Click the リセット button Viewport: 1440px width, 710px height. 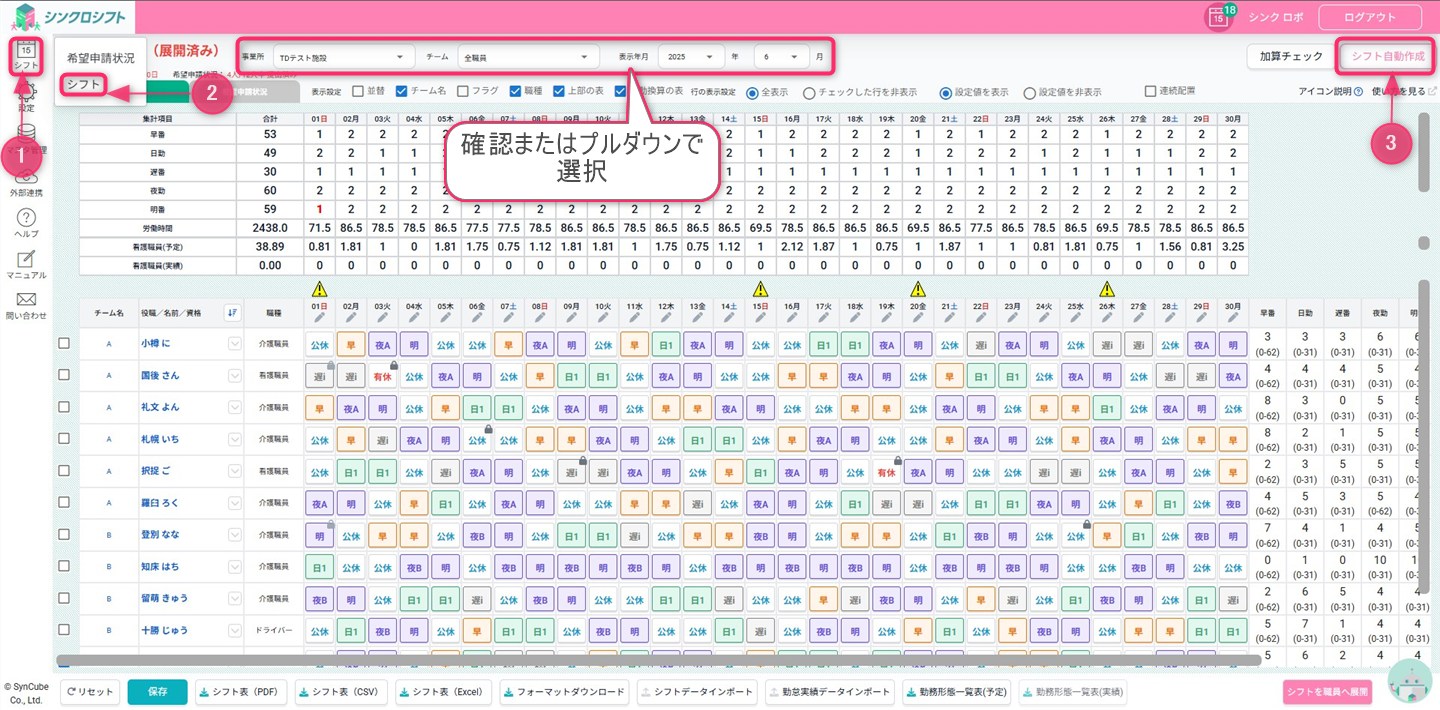pos(90,692)
